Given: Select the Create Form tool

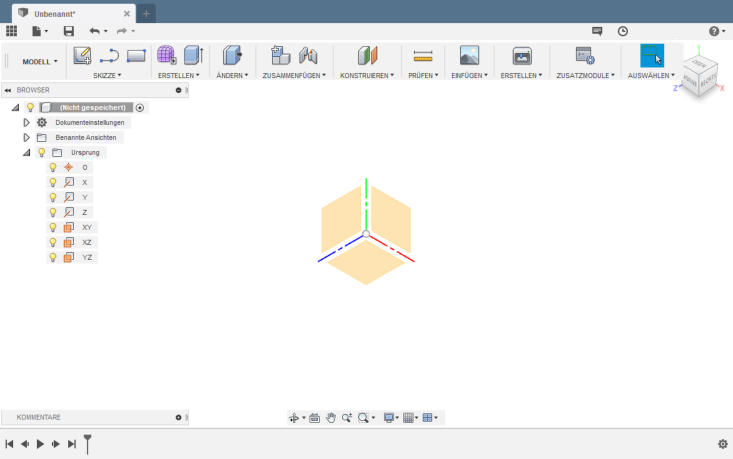Looking at the screenshot, I should [166, 55].
